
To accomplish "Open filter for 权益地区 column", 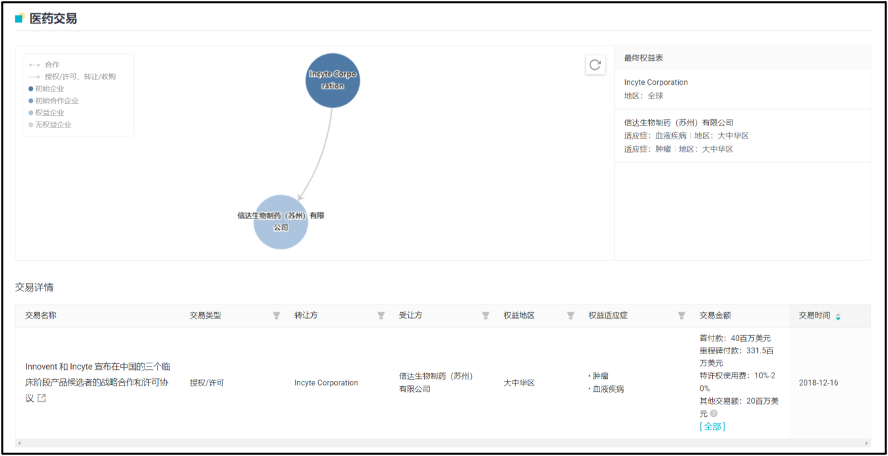I will 570,316.
